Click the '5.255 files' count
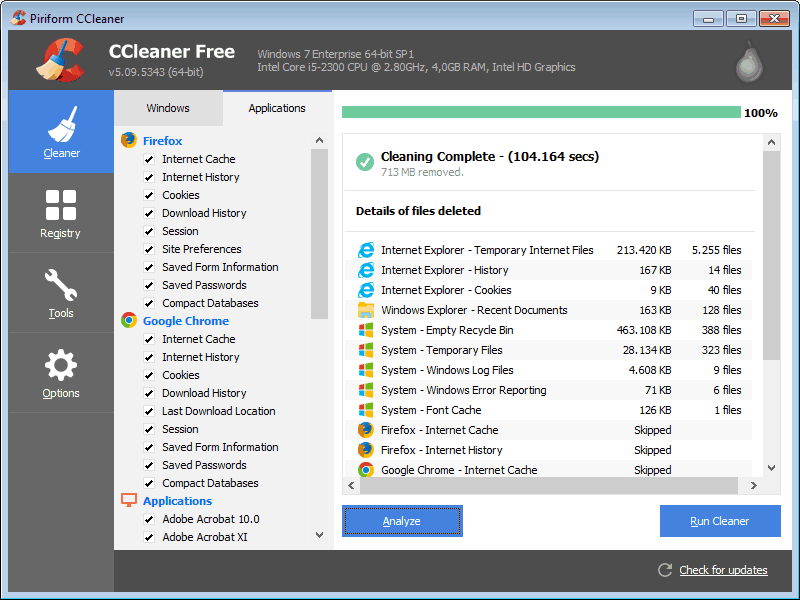Screen dimensions: 800x600 pyautogui.click(x=716, y=250)
